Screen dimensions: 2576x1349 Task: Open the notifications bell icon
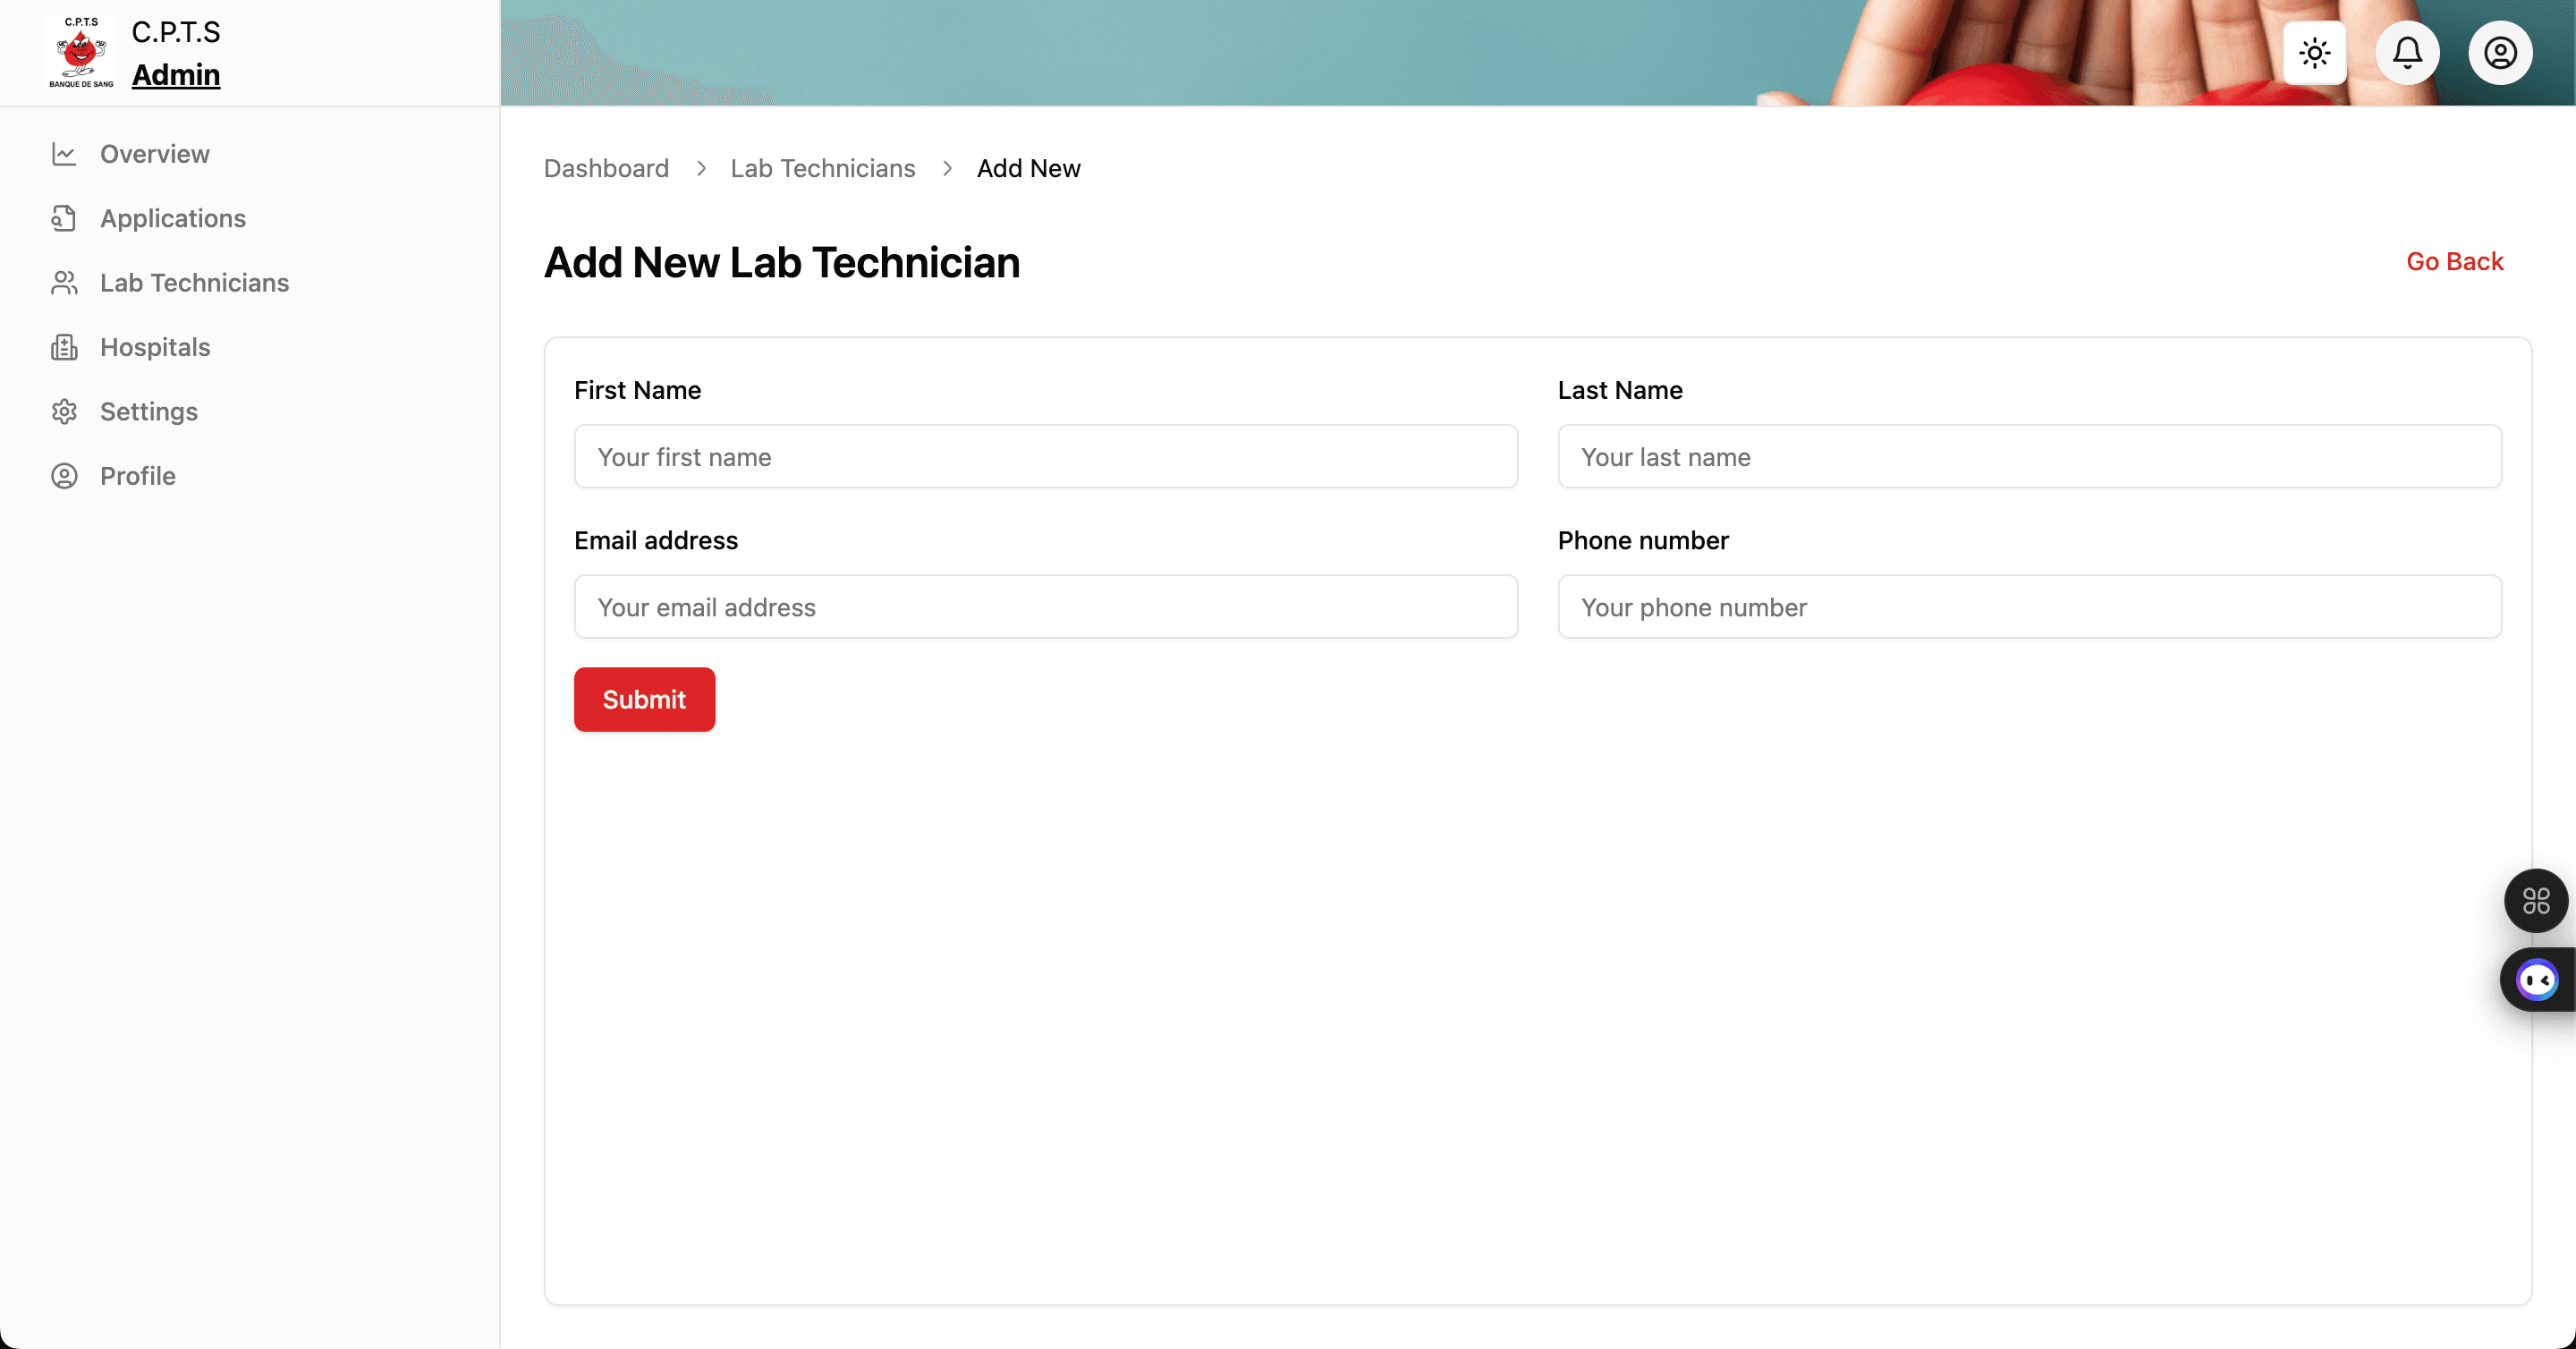click(x=2407, y=53)
